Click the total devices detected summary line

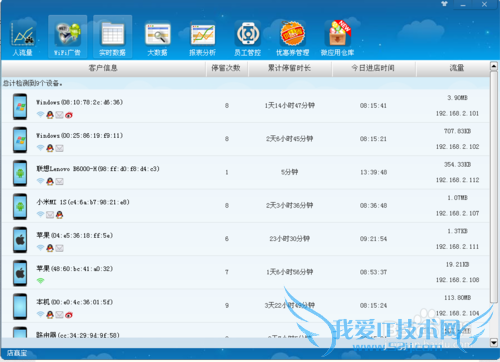(32, 83)
